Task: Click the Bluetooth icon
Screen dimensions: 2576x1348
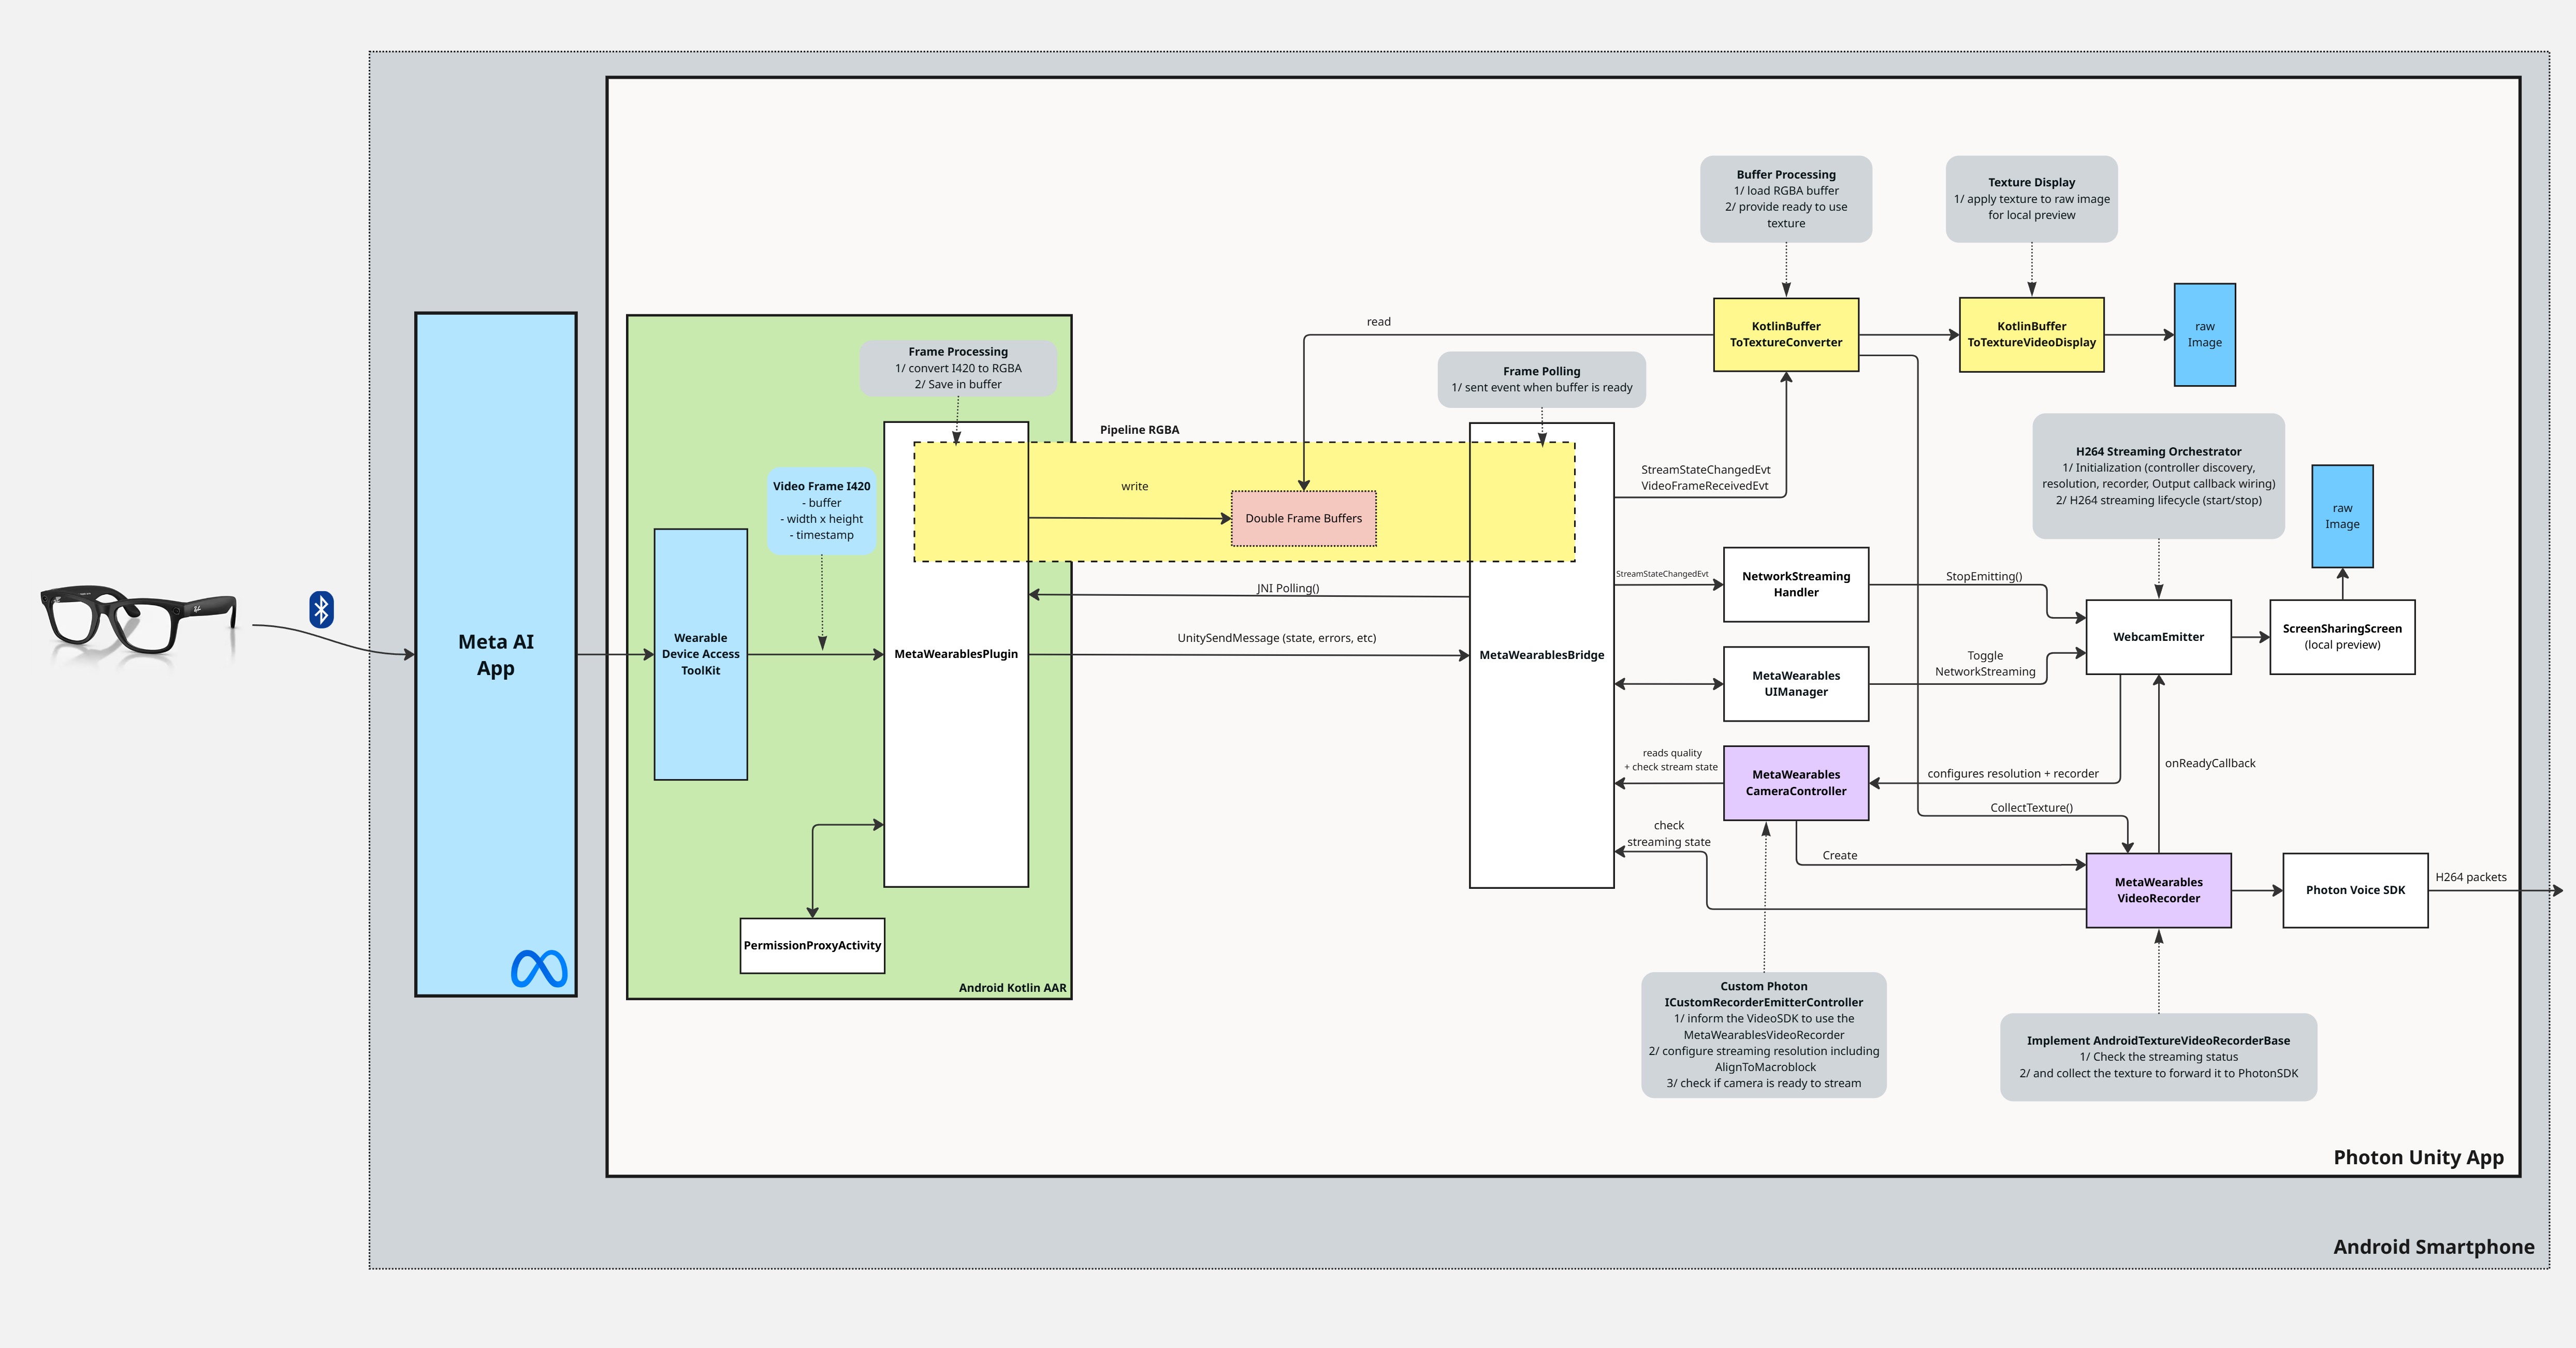Action: [x=321, y=609]
